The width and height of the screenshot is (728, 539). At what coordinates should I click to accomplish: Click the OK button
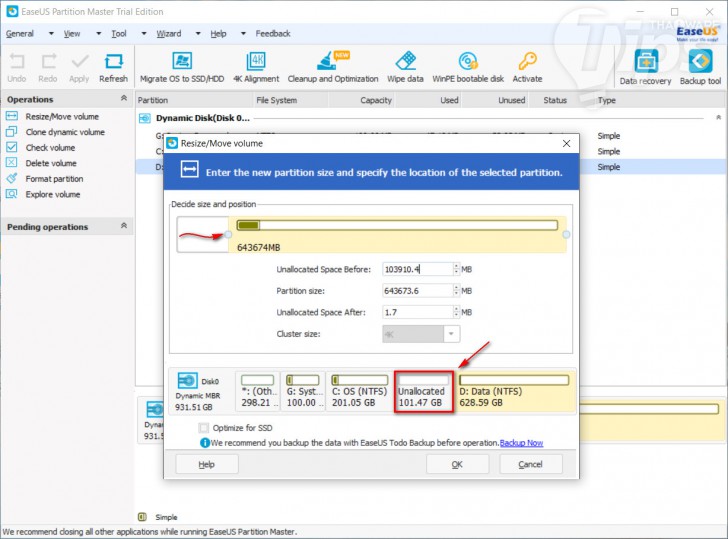point(457,464)
